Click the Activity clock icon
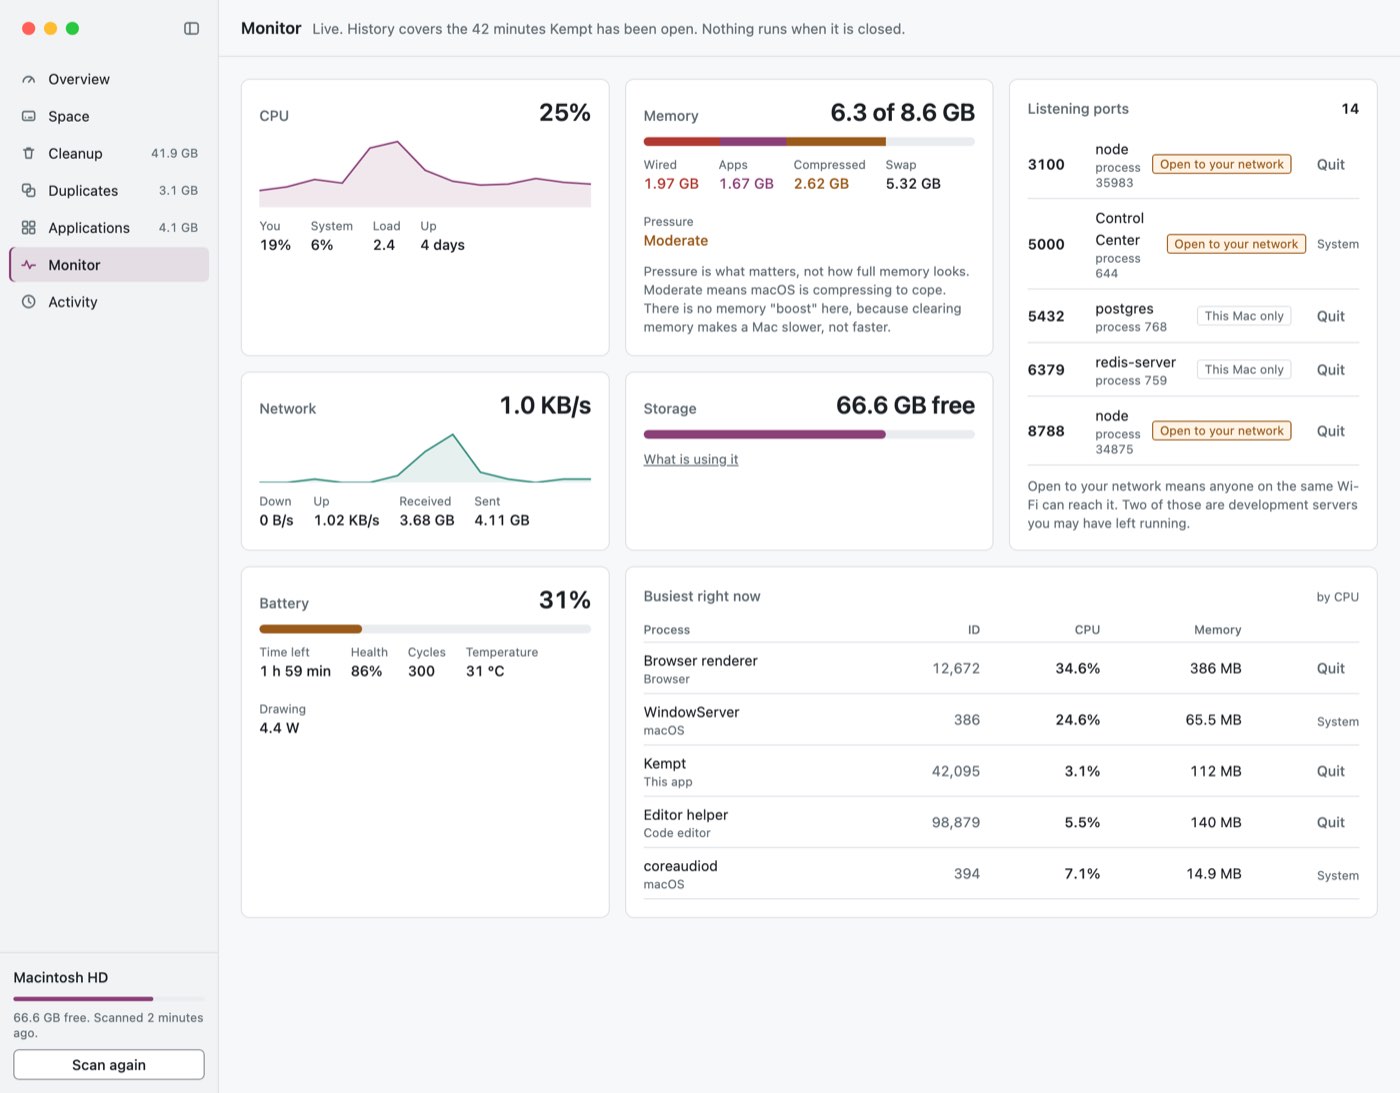This screenshot has height=1093, width=1400. (x=29, y=302)
